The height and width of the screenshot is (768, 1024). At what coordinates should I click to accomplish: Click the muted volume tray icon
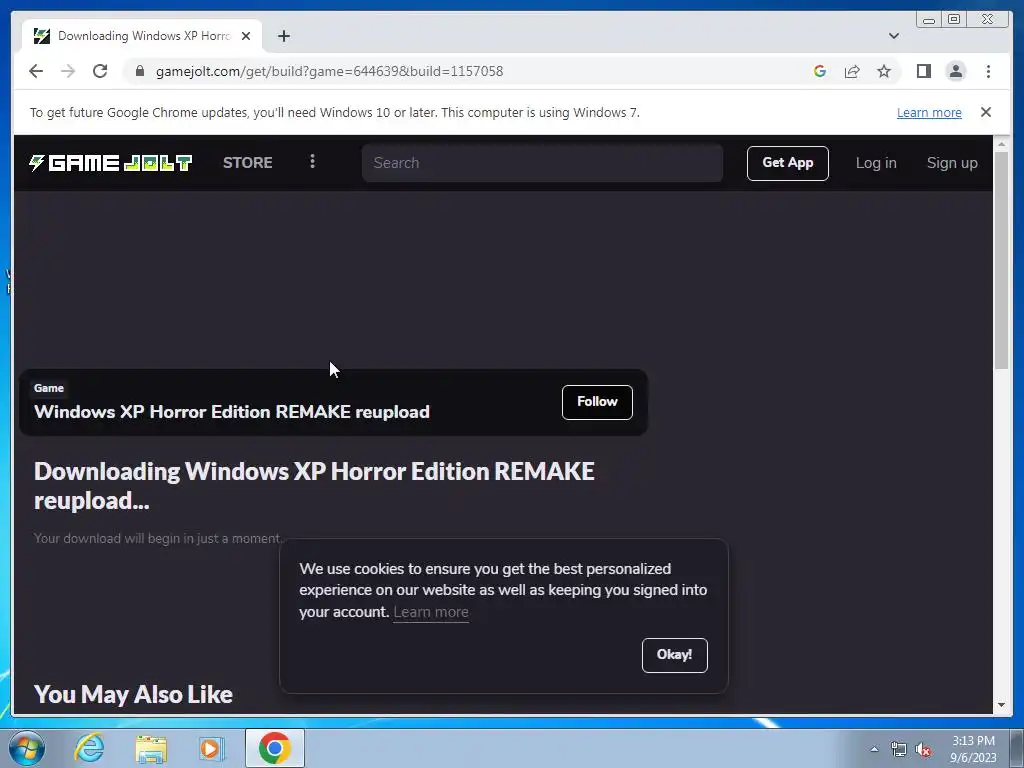923,750
